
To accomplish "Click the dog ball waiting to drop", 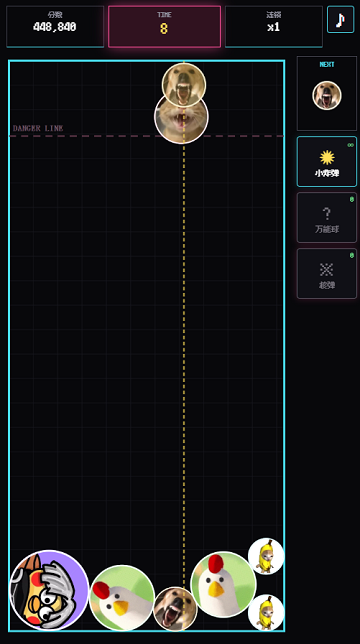I will (184, 85).
